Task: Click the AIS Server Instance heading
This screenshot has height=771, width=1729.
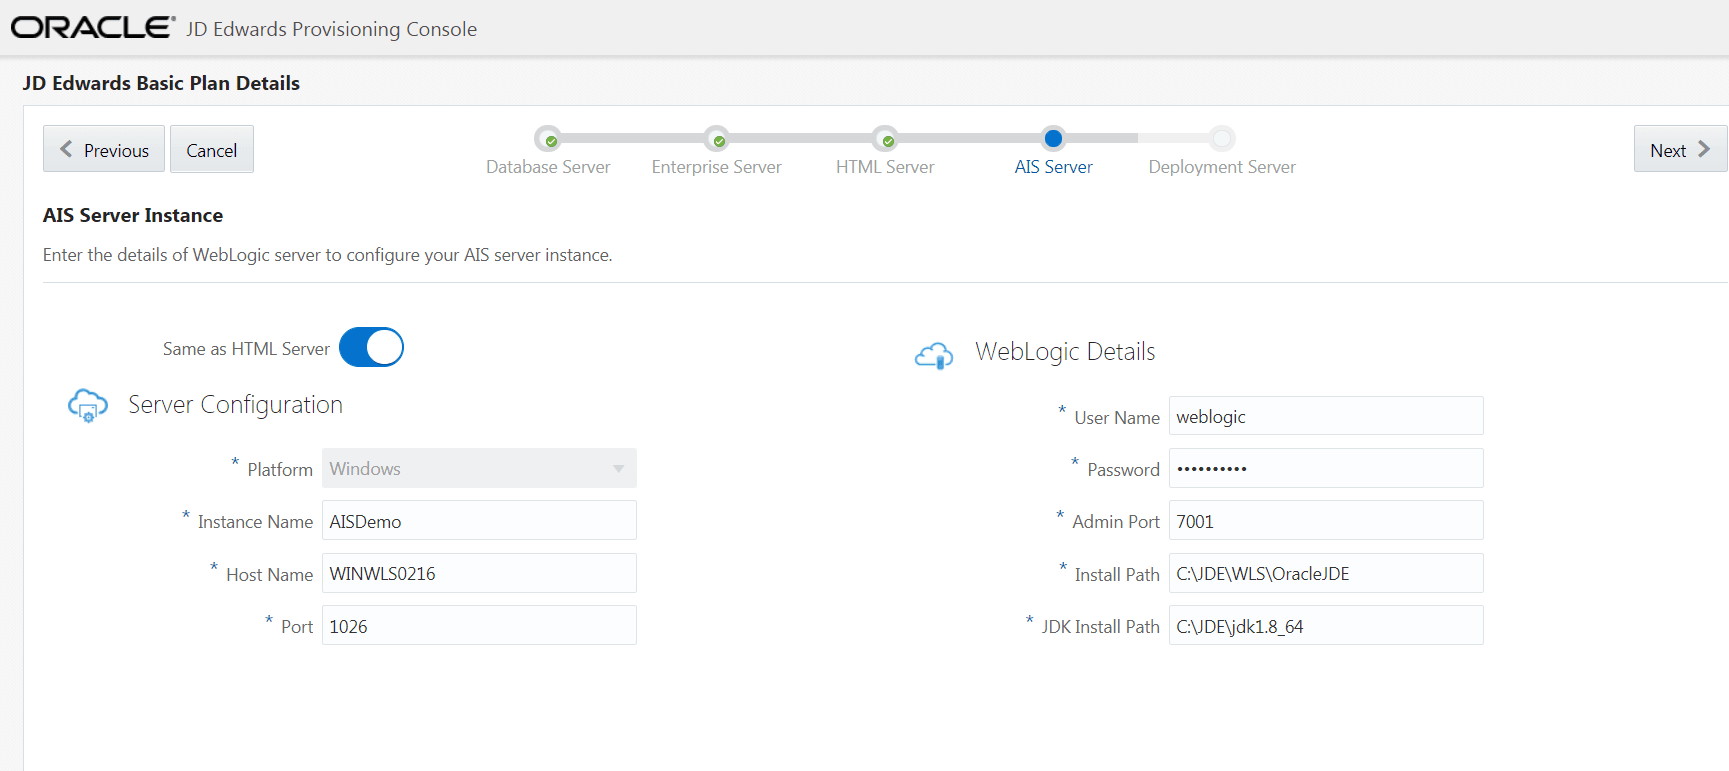Action: click(x=133, y=215)
